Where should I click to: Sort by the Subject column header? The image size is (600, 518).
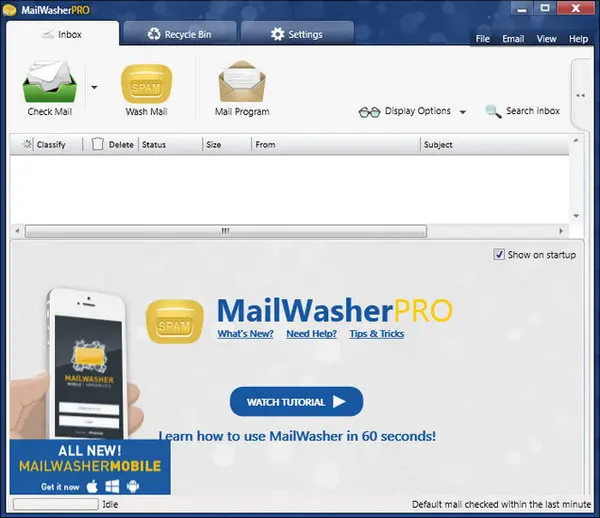click(494, 145)
